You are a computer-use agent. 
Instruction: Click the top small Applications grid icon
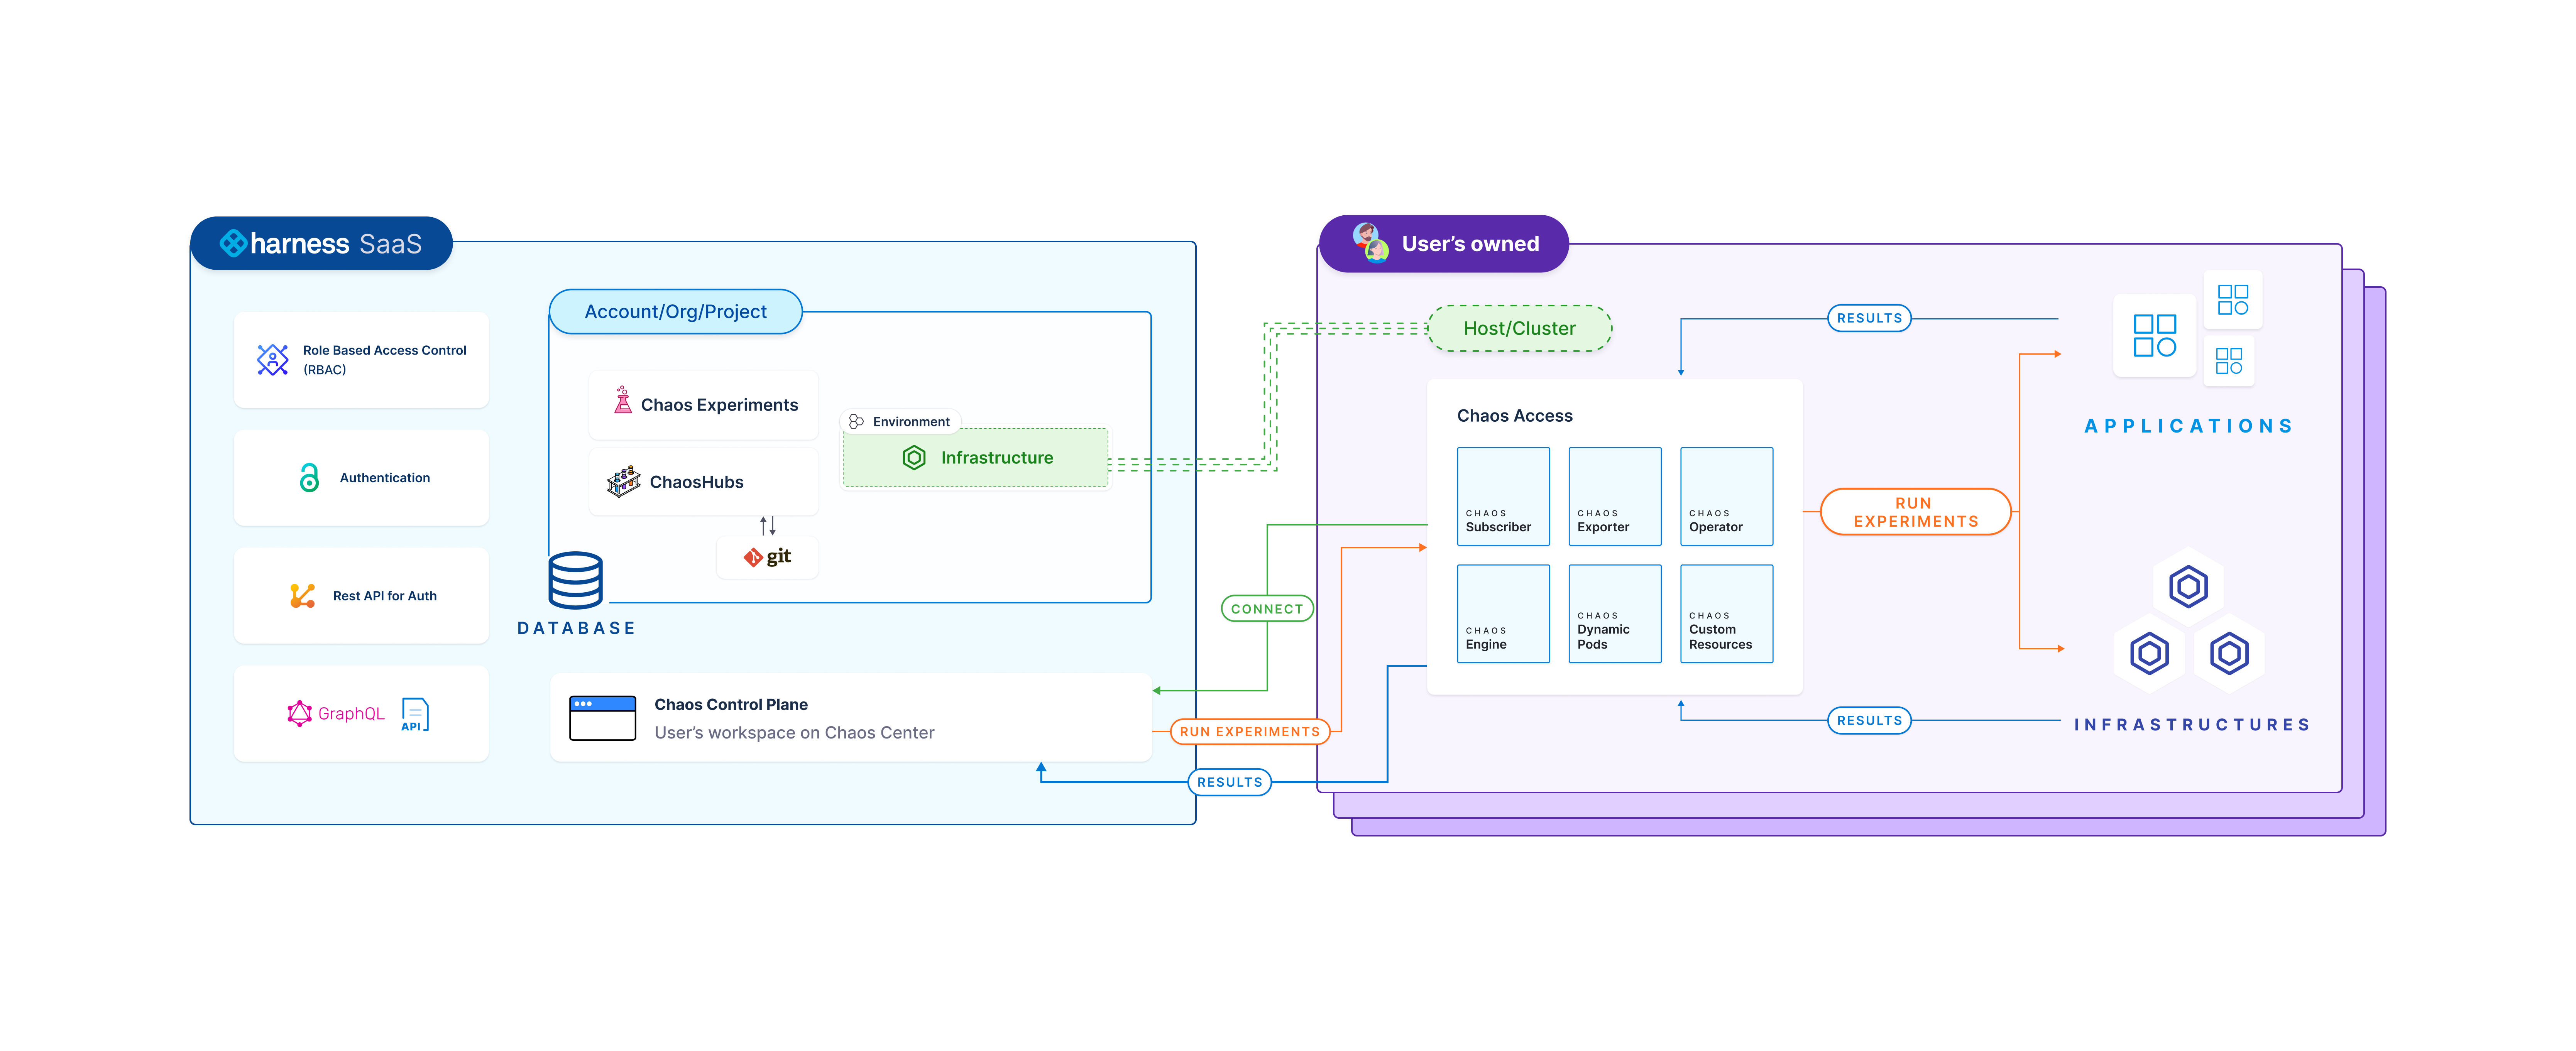click(x=2233, y=300)
